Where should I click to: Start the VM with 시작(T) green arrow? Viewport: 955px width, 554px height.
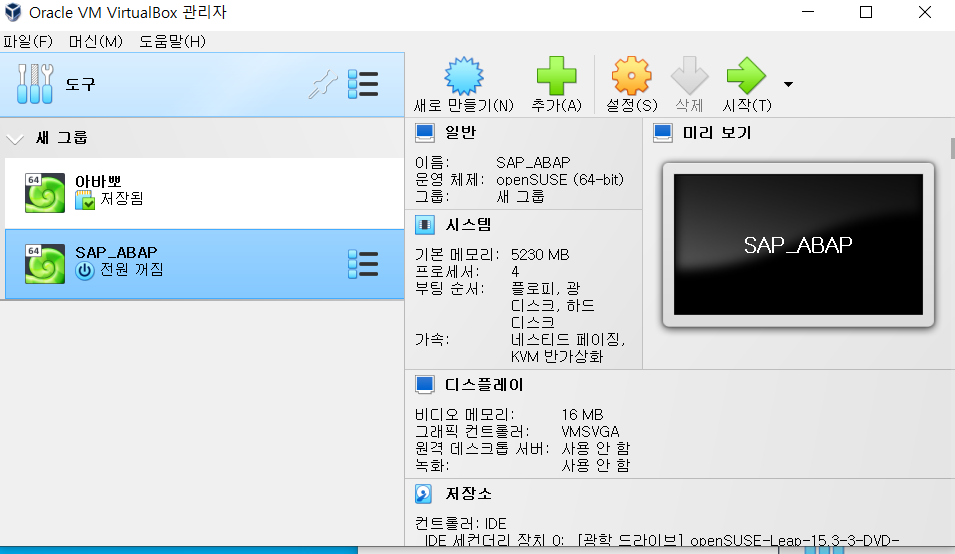point(746,76)
